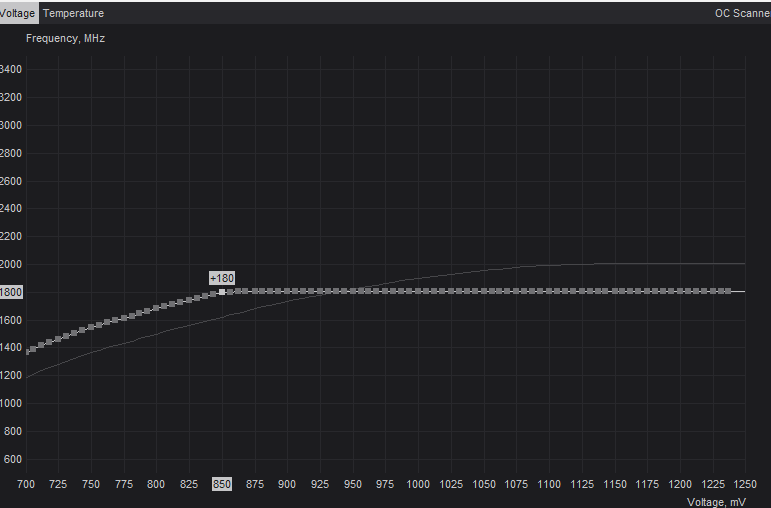Viewport: 771px width, 508px height.
Task: Select the highlighted curve point at 850 mV
Action: click(x=222, y=292)
